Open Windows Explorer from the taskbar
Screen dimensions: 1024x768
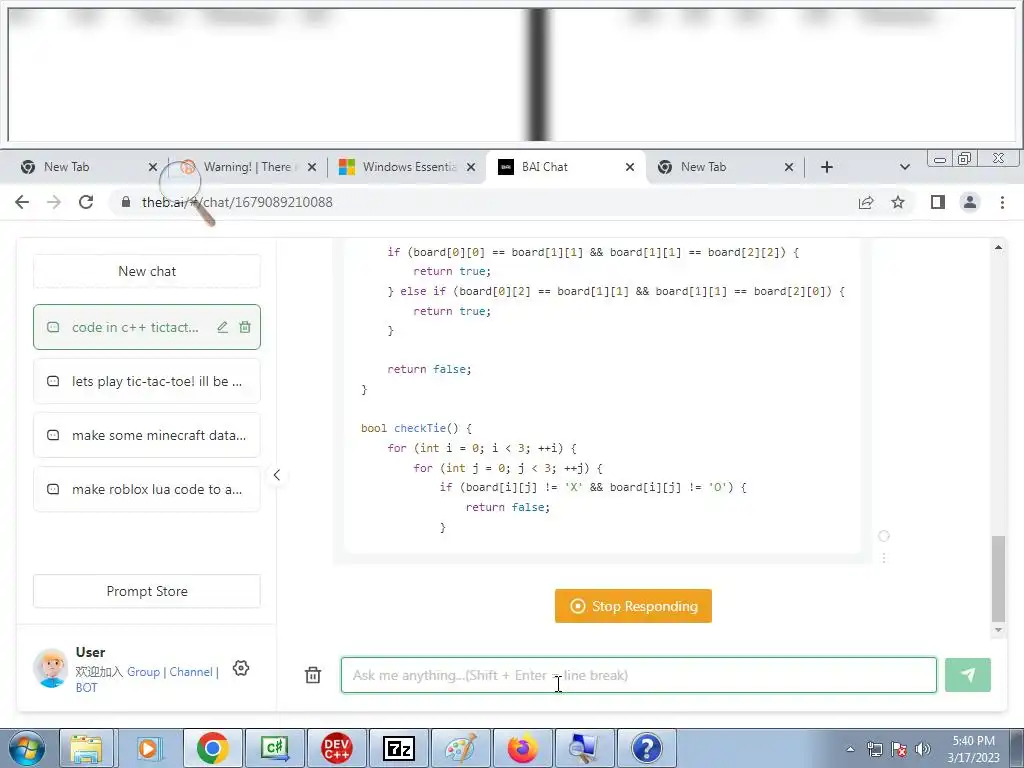[x=86, y=748]
